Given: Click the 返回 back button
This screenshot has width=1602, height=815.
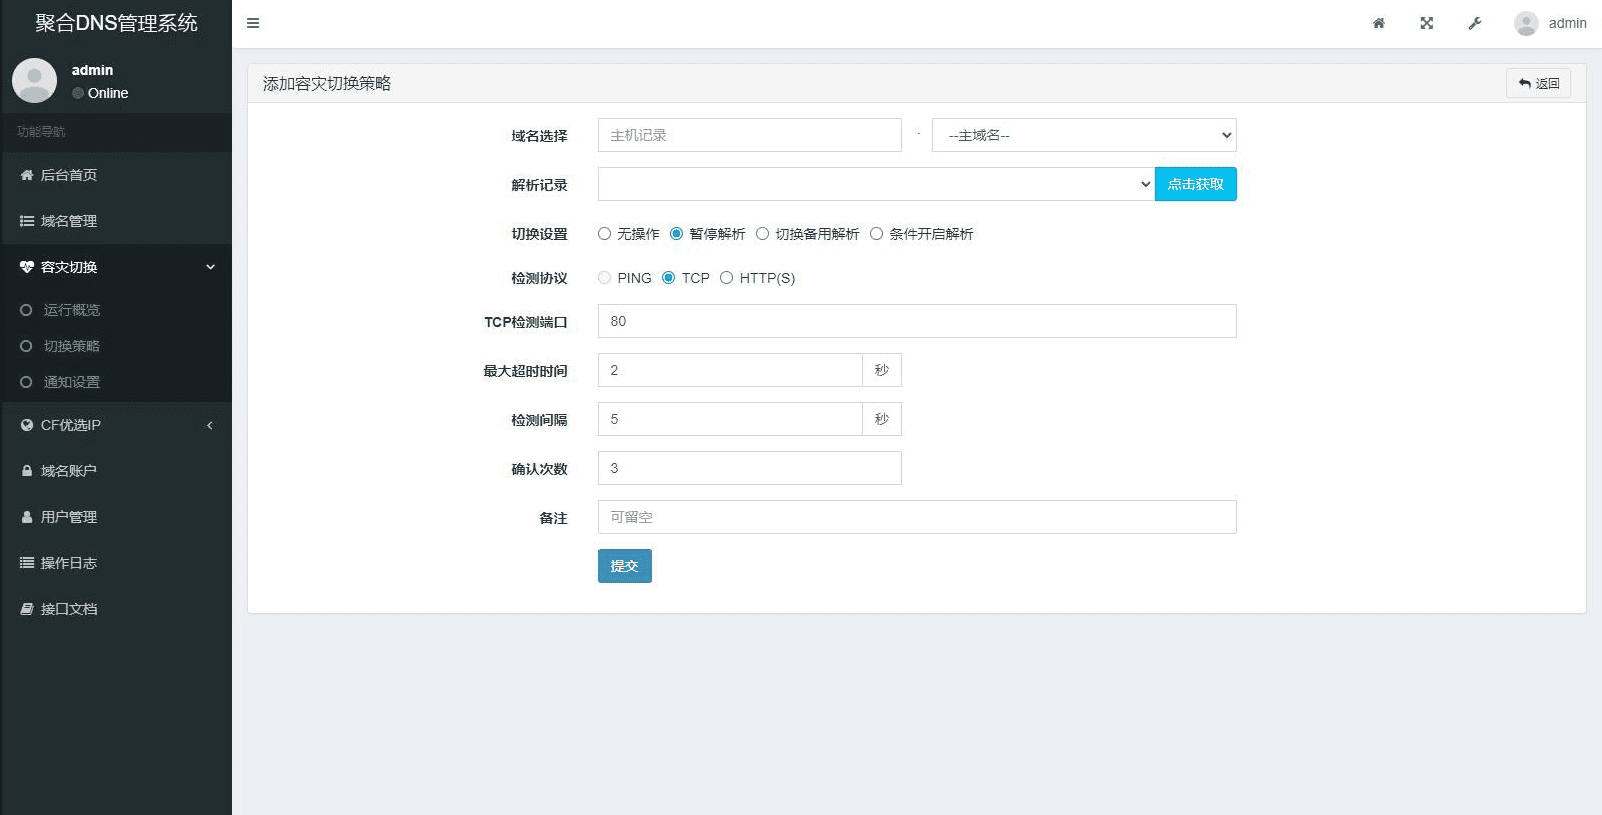Looking at the screenshot, I should 1538,83.
